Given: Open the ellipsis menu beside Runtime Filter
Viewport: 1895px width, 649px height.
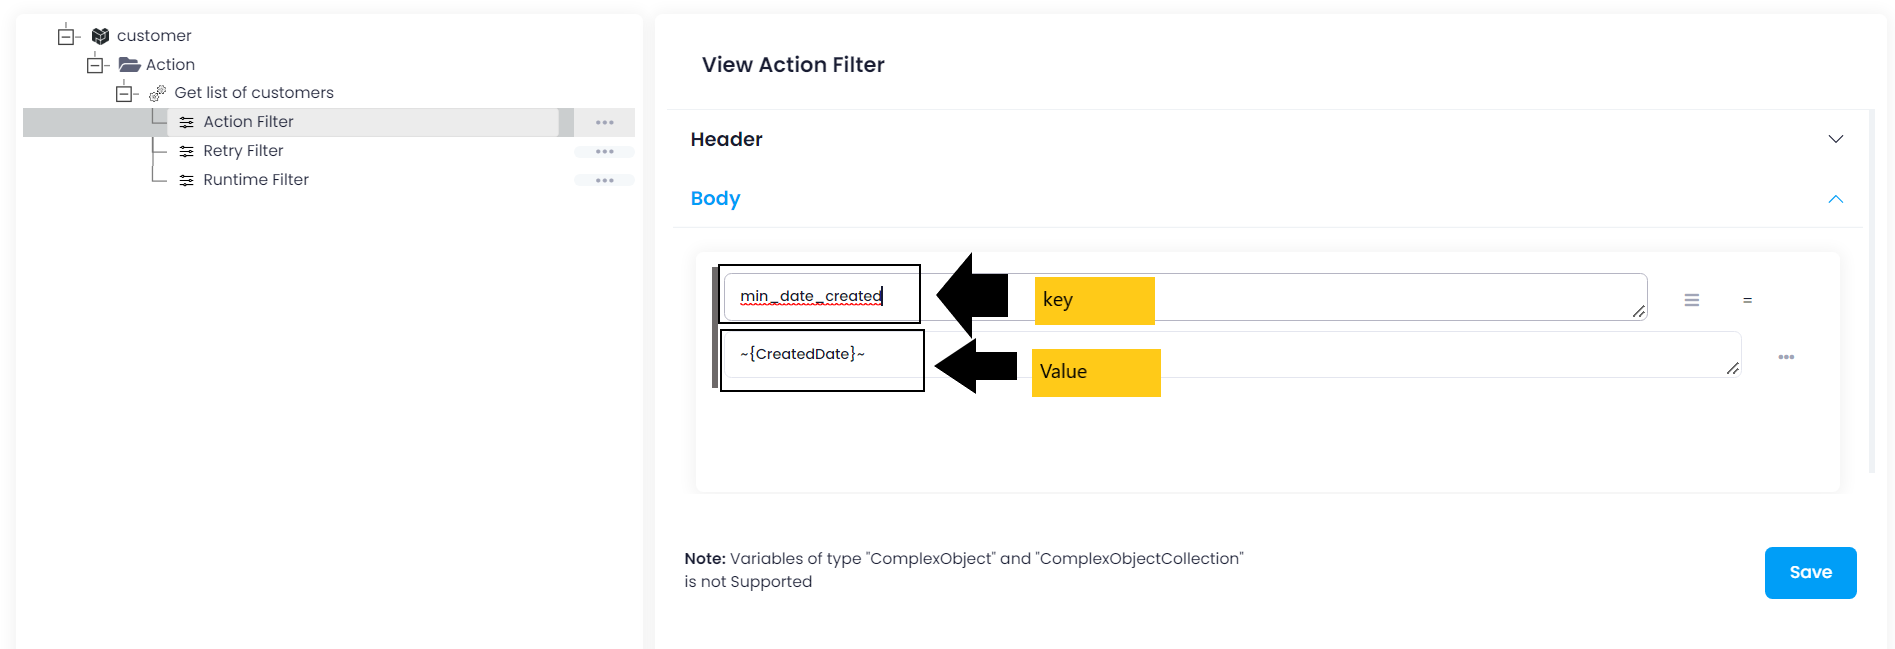Looking at the screenshot, I should tap(604, 180).
